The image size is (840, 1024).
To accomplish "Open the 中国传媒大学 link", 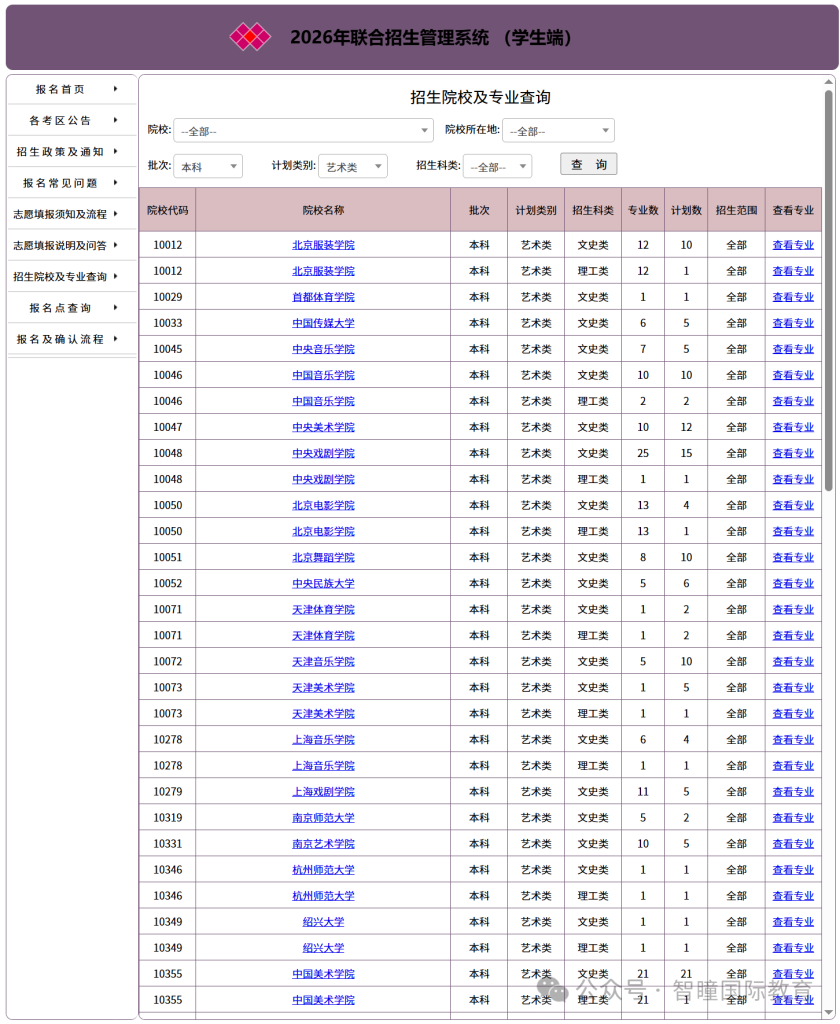I will [x=323, y=323].
